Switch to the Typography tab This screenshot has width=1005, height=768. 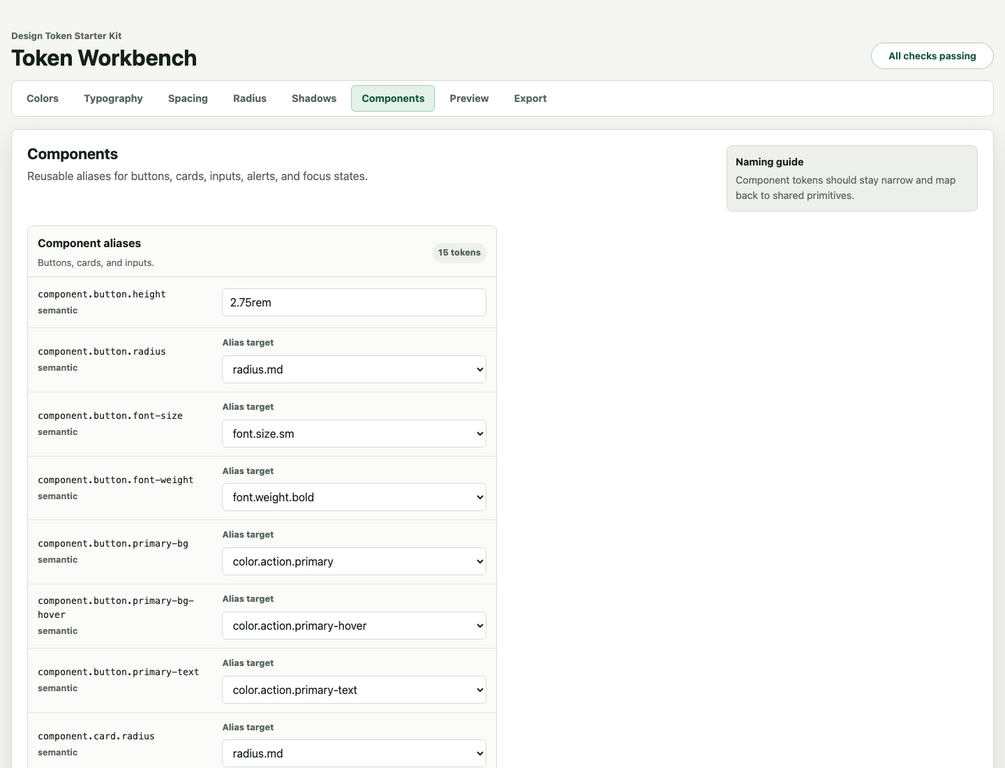(113, 99)
